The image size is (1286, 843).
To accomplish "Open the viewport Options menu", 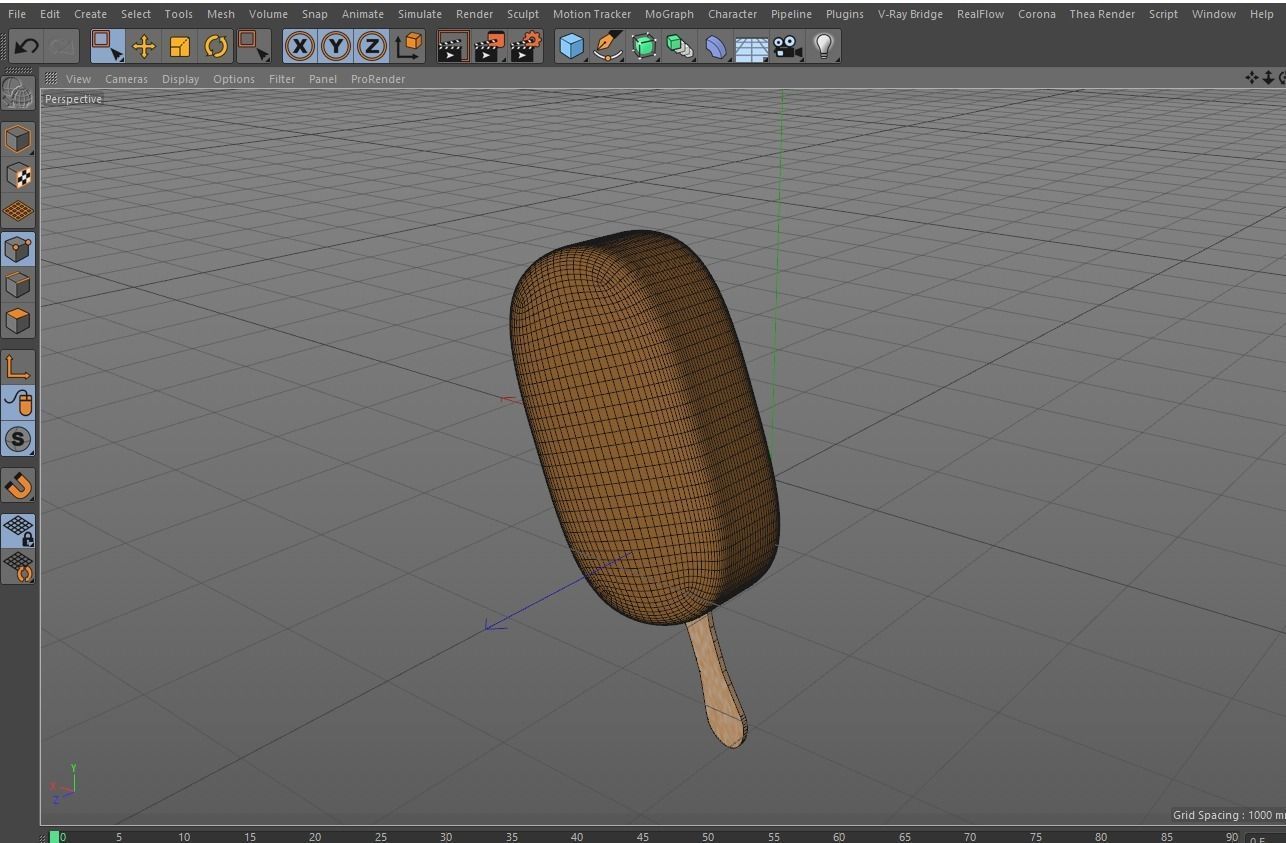I will click(234, 79).
